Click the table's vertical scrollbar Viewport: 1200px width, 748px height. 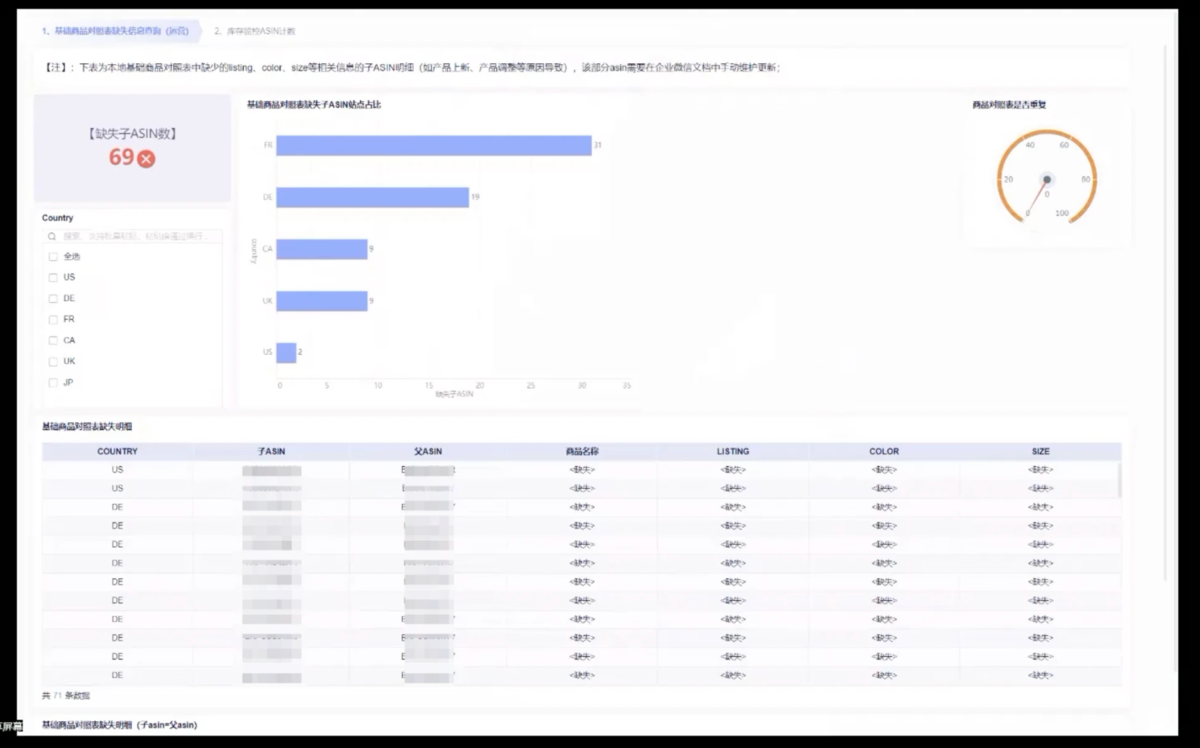(1119, 480)
